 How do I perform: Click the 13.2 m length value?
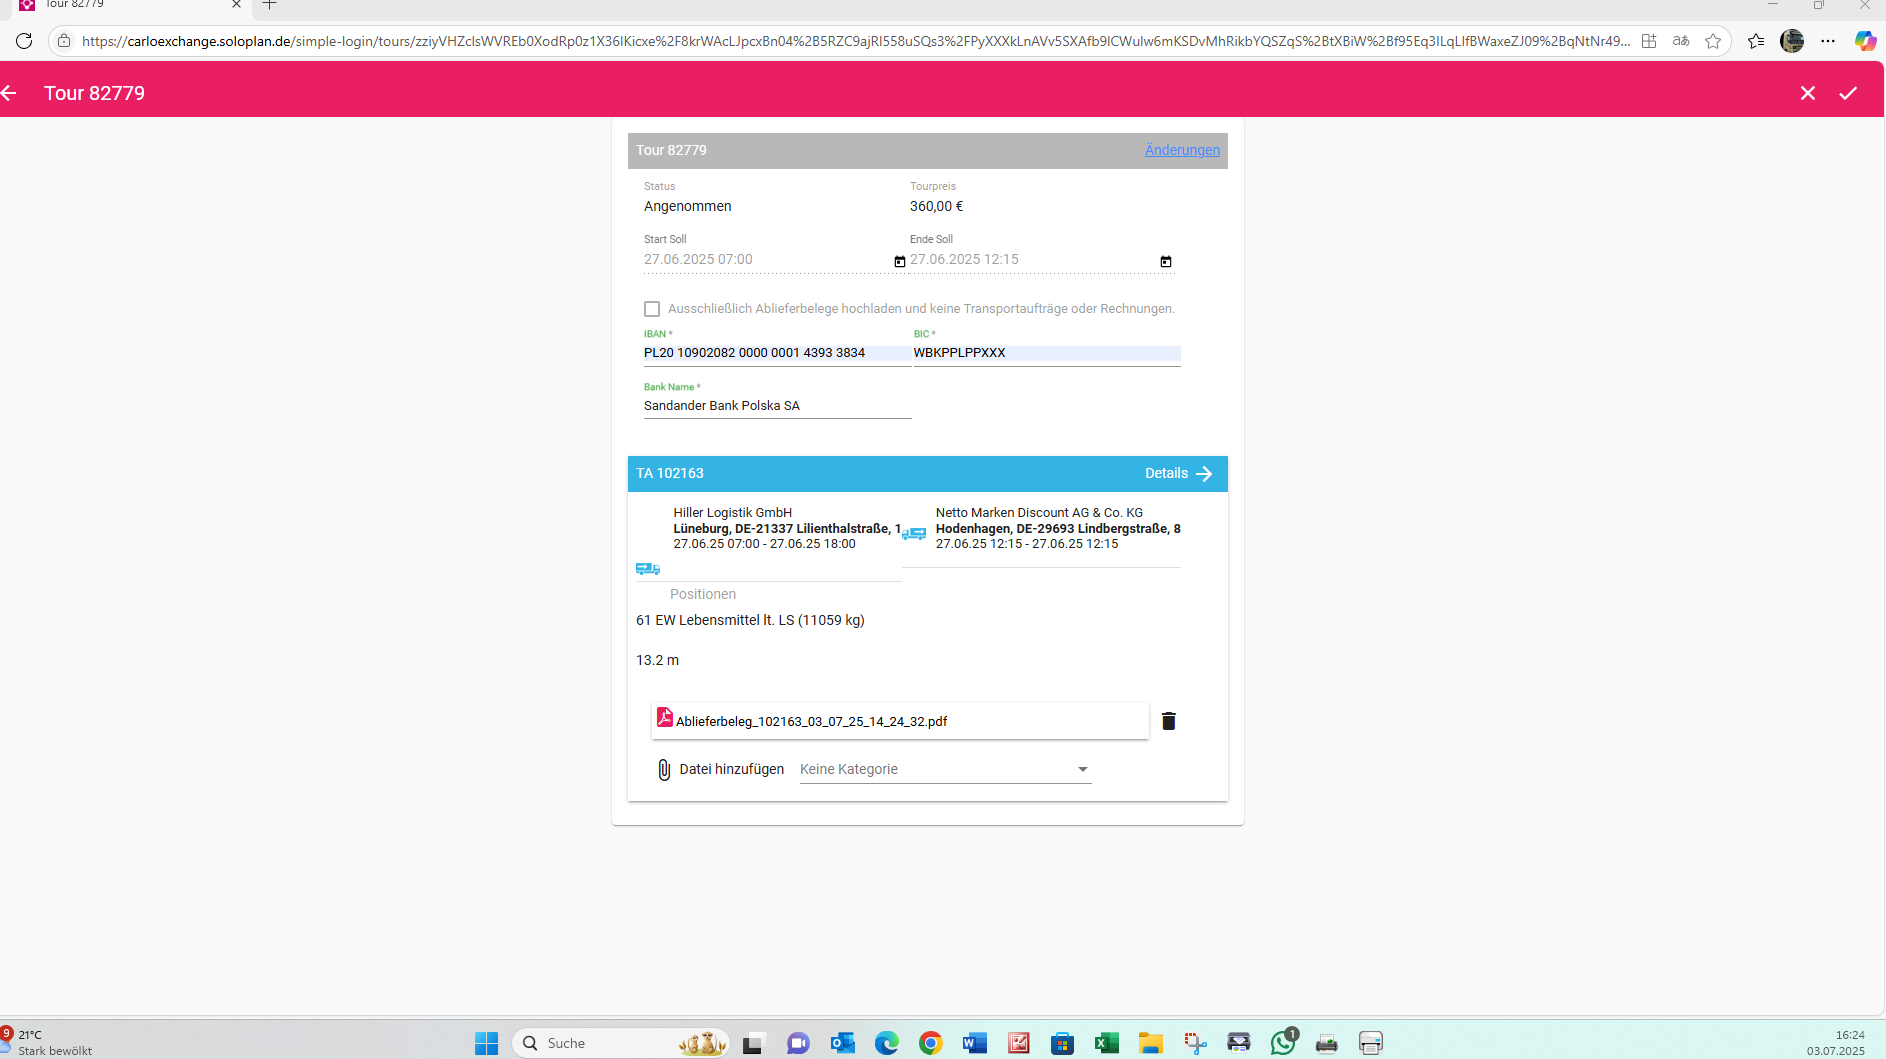658,660
